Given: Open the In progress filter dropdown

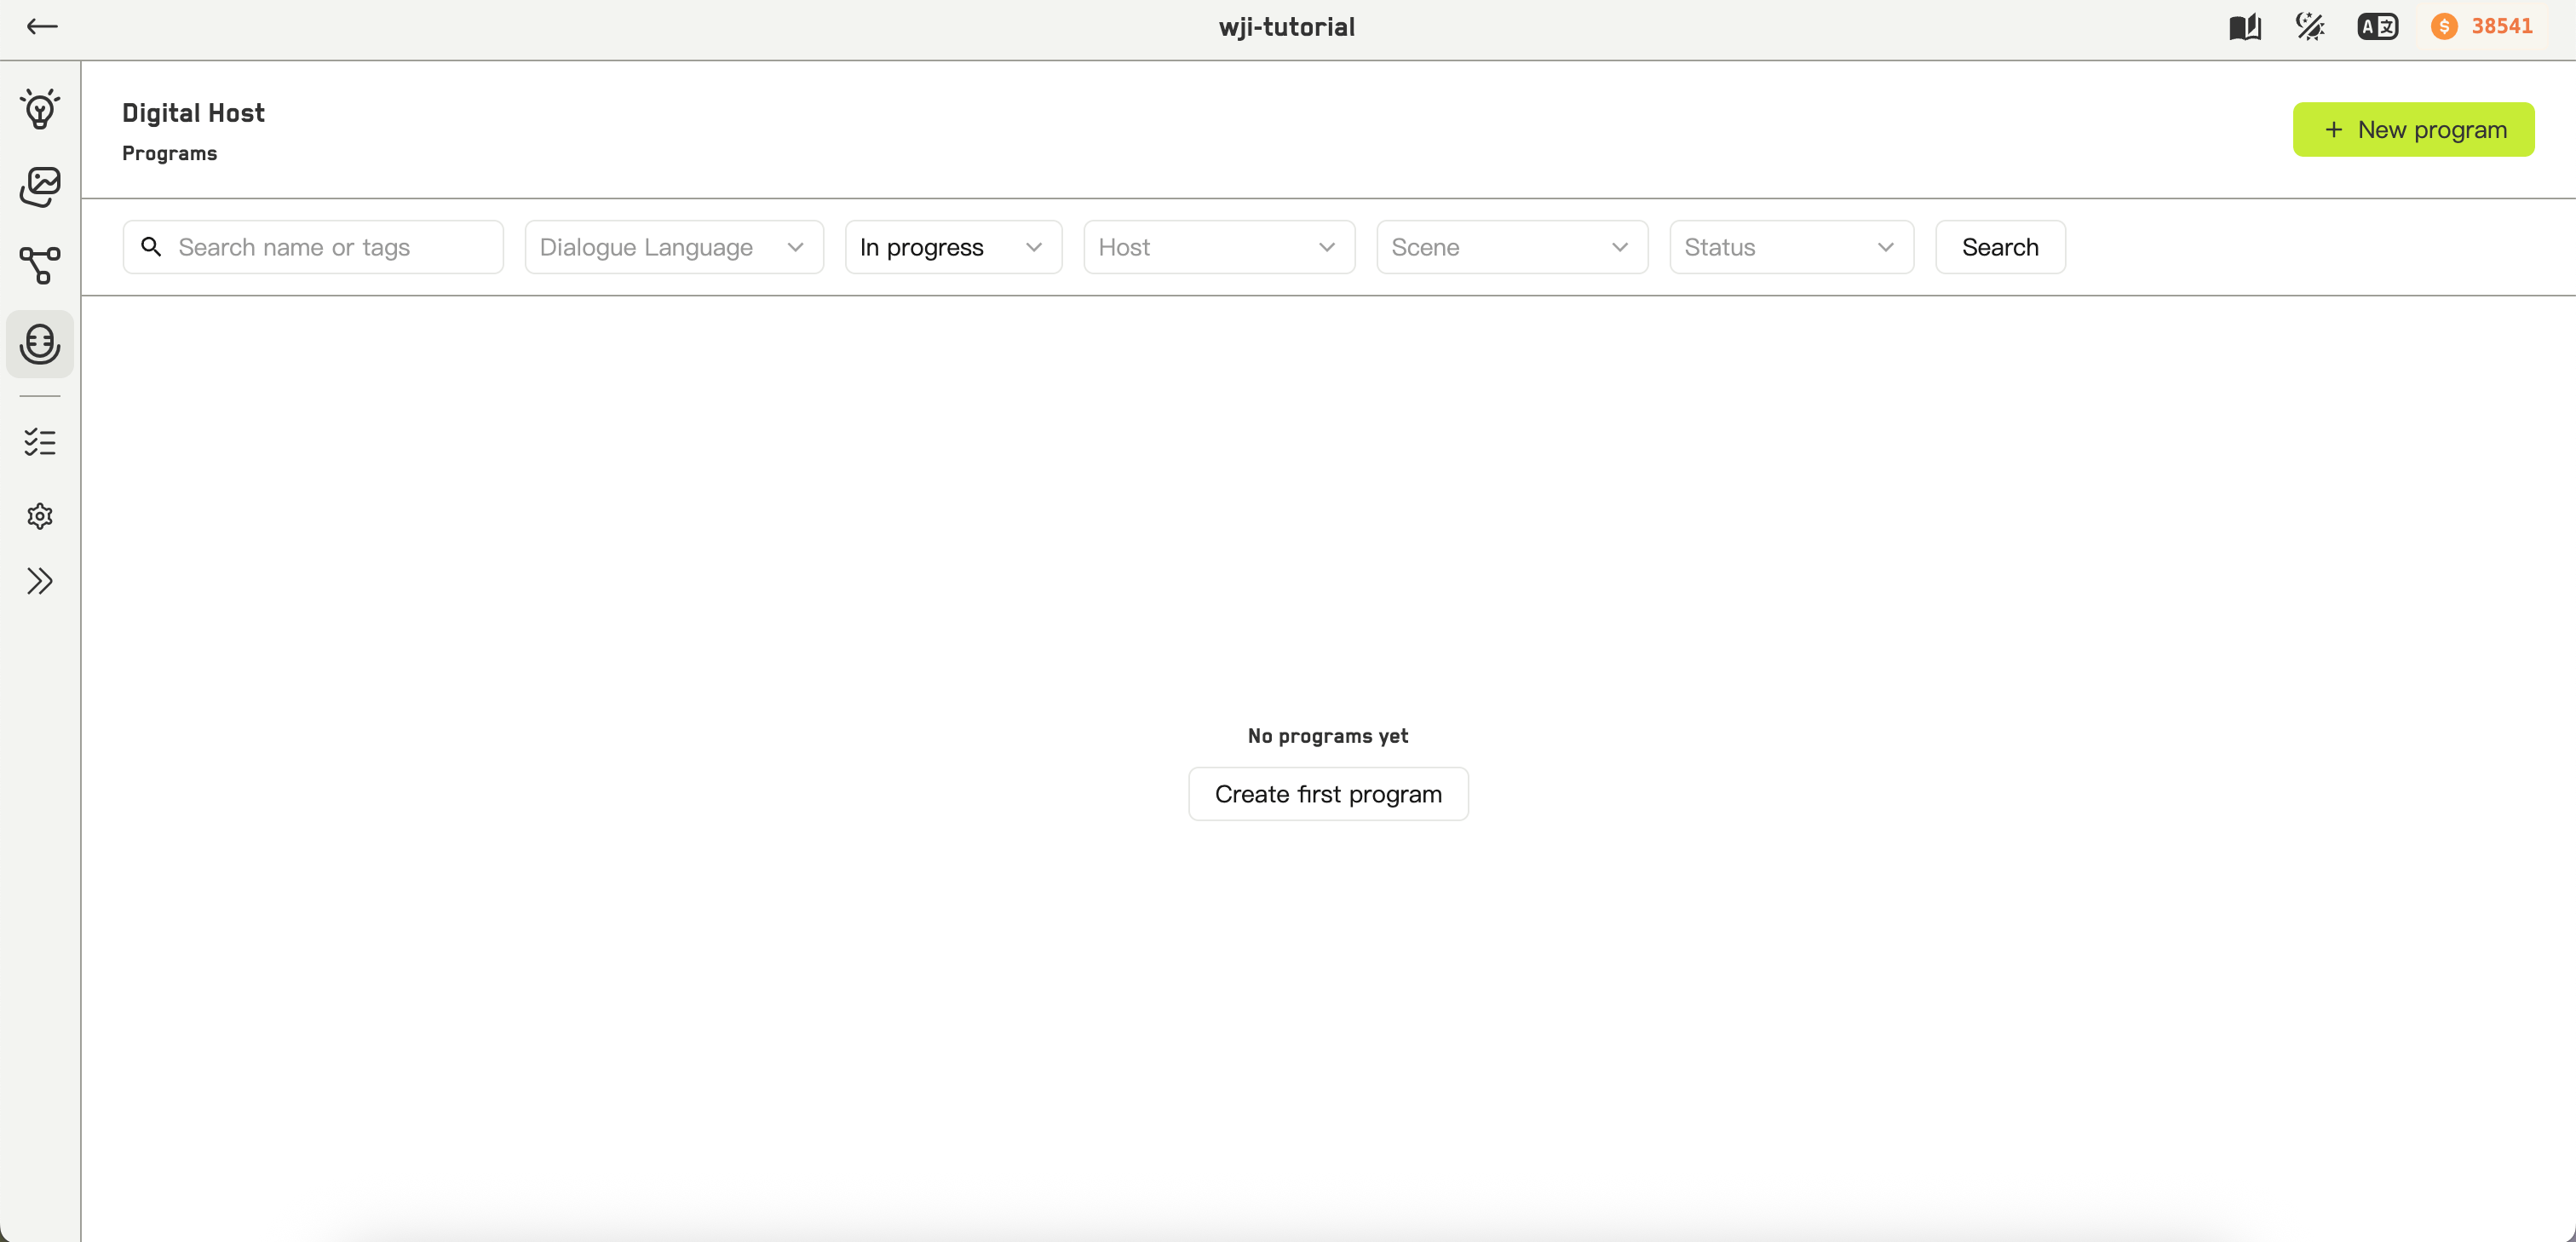Looking at the screenshot, I should pos(953,247).
